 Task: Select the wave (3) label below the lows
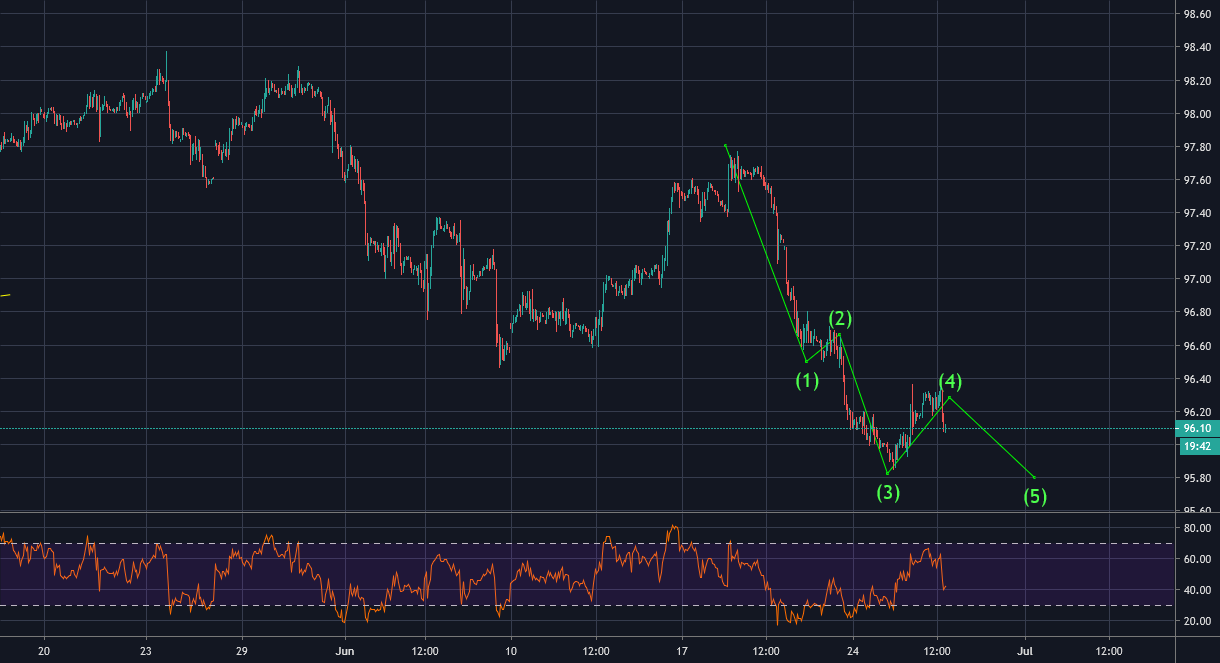[x=888, y=492]
